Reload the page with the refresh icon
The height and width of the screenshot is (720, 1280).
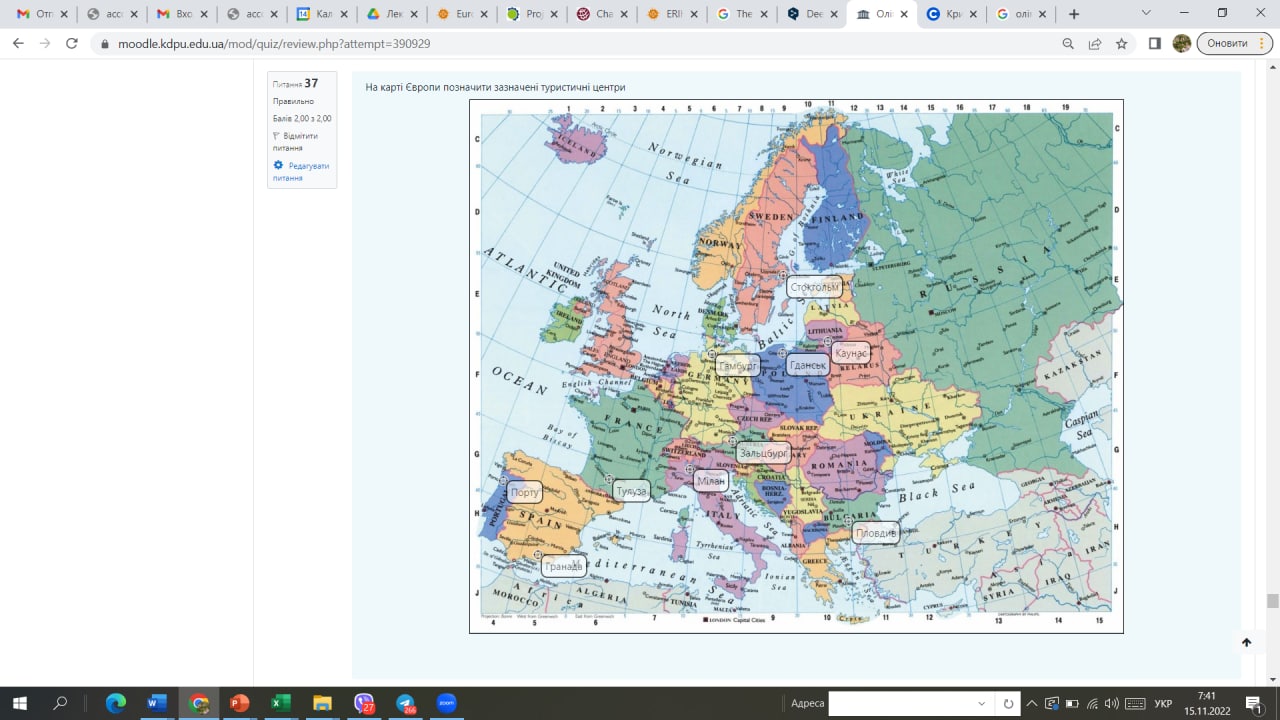71,44
